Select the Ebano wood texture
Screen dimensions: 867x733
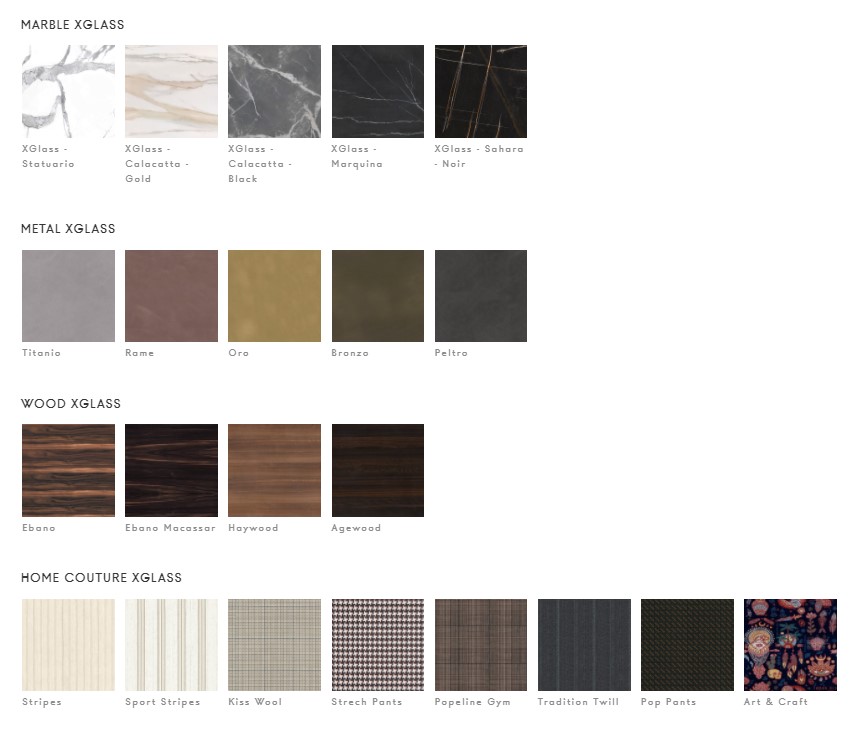tap(69, 470)
